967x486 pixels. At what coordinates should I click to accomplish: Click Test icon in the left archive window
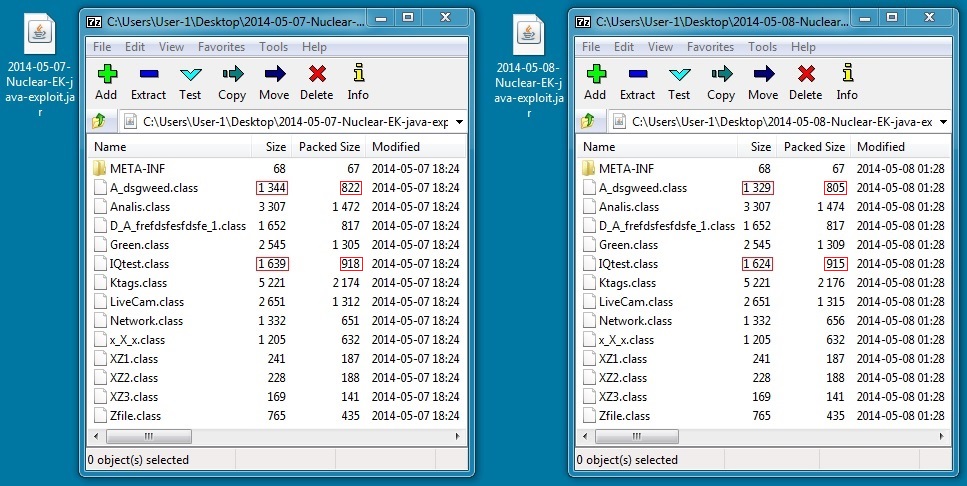pyautogui.click(x=190, y=81)
